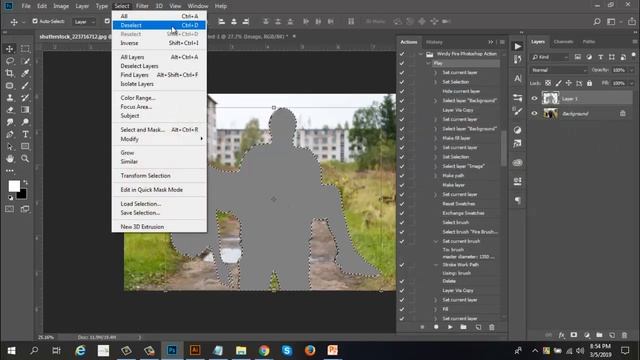Expand the Make path step
The width and height of the screenshot is (640, 360).
coord(436,176)
